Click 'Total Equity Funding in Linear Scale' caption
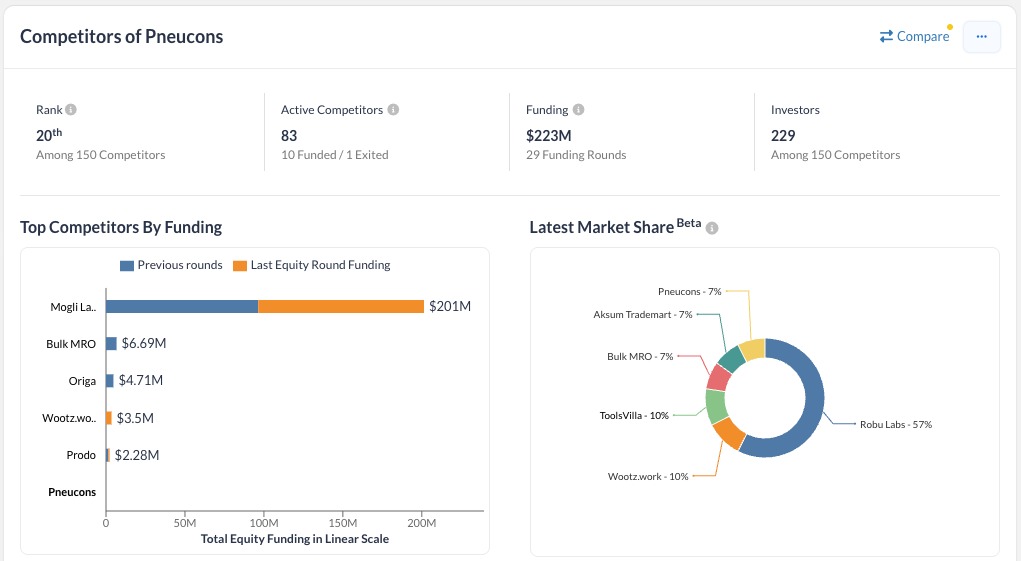The image size is (1021, 561). pos(294,539)
